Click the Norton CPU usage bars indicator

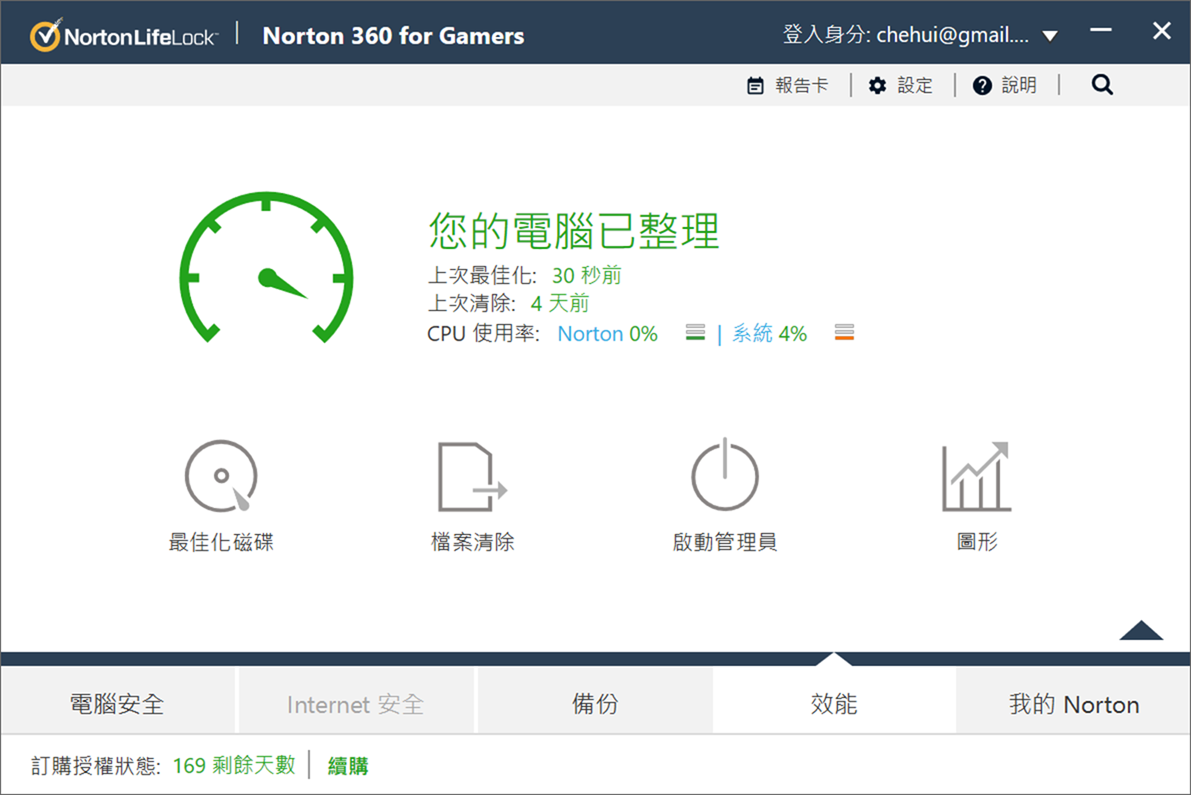point(695,333)
